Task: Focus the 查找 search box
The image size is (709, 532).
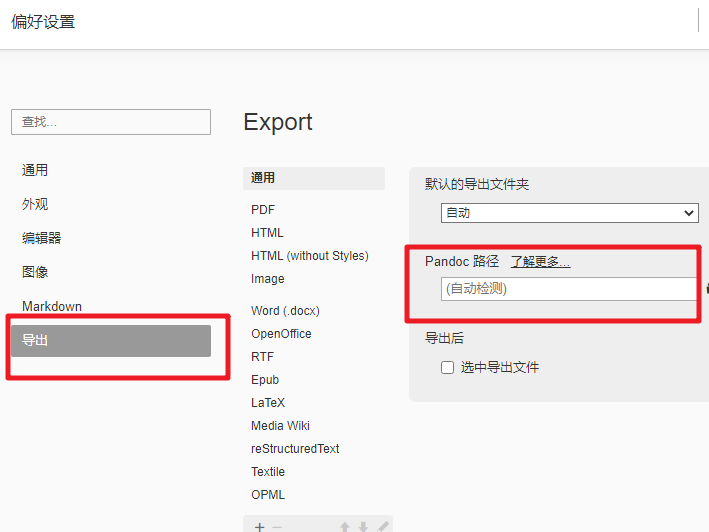Action: point(111,122)
